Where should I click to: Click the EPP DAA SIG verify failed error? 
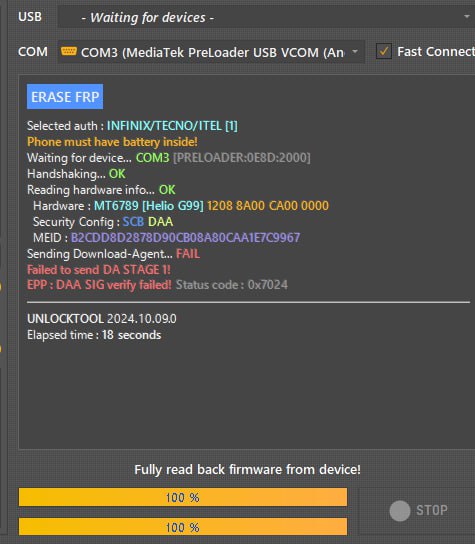[x=99, y=285]
